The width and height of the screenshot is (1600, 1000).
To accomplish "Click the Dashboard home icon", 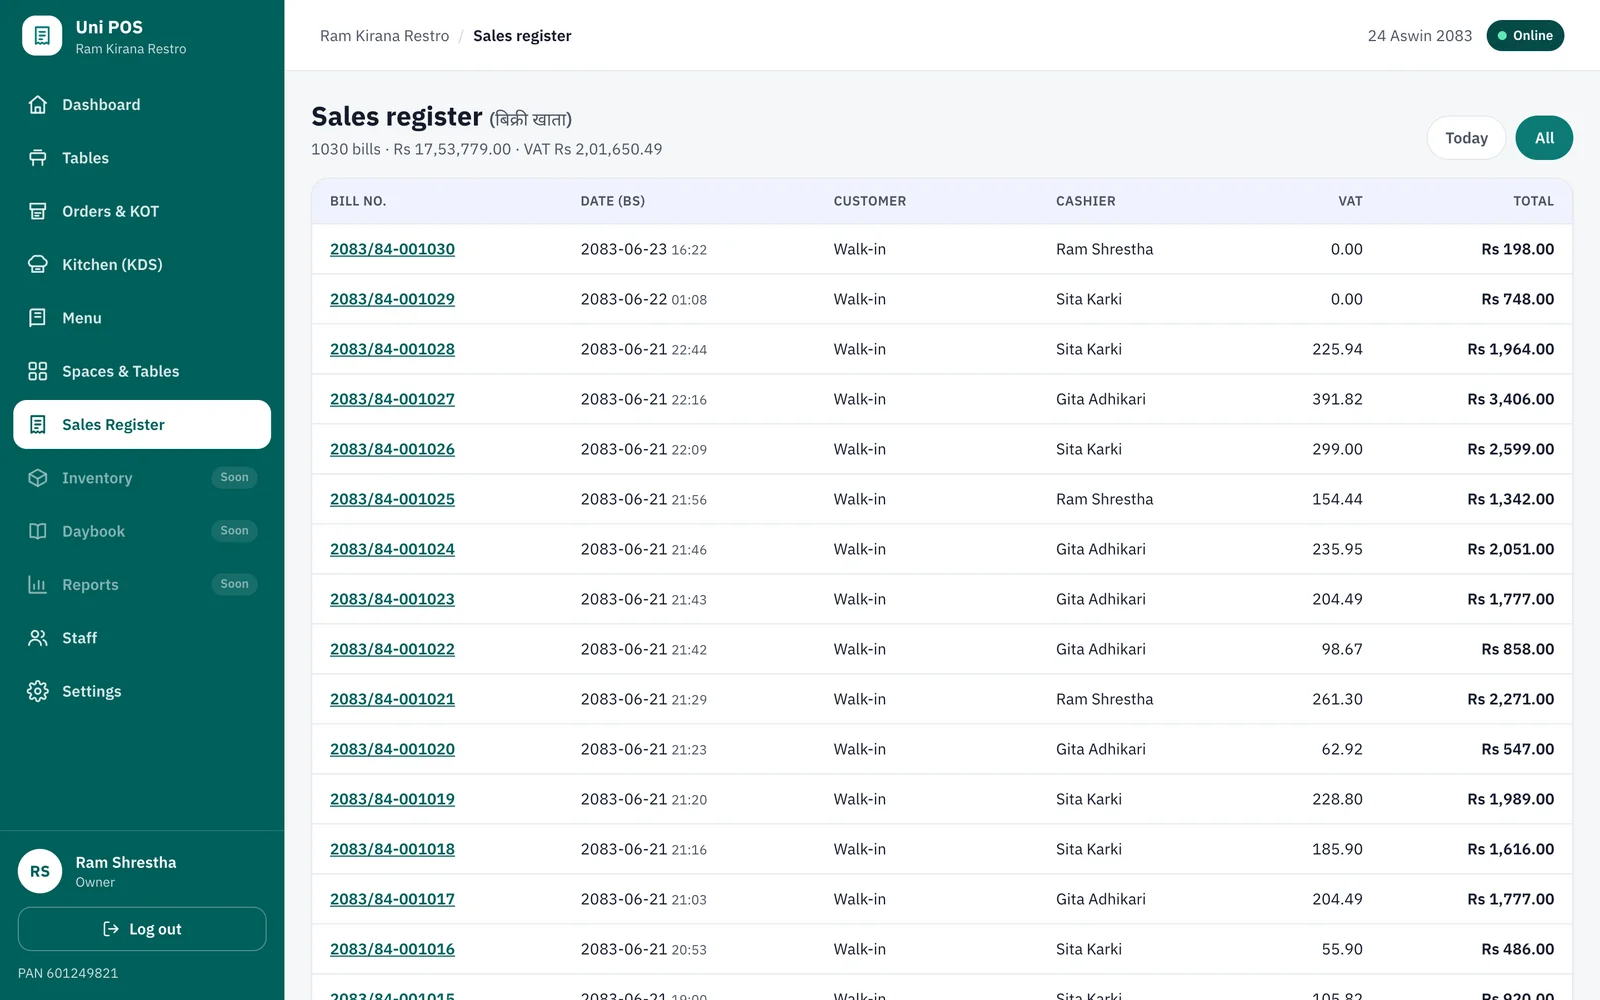I will click(x=38, y=105).
